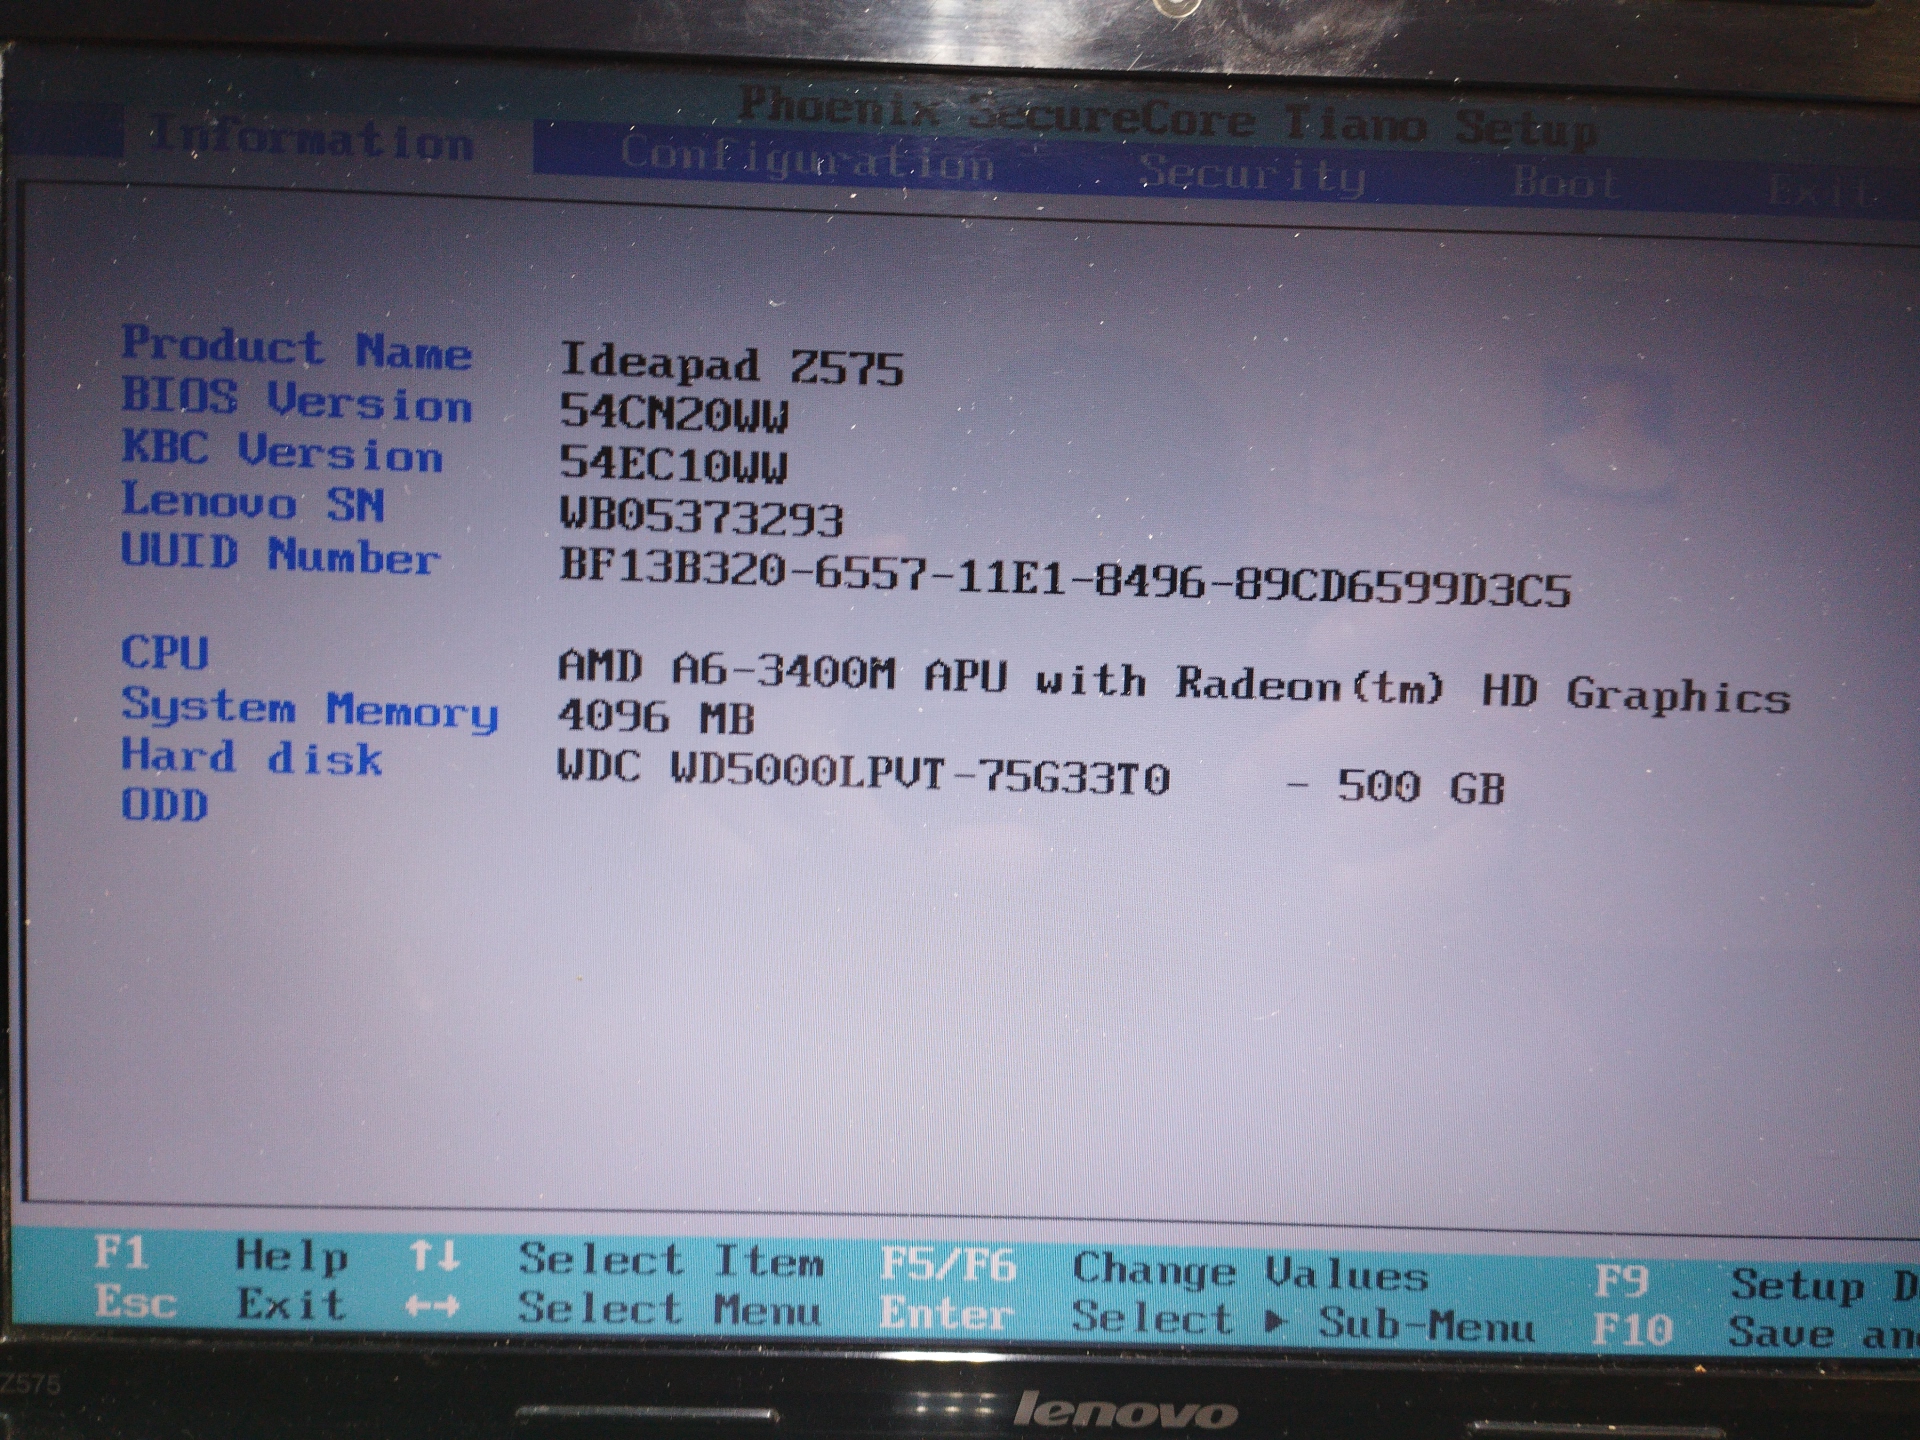Image resolution: width=1920 pixels, height=1440 pixels.
Task: Click the ODD label
Action: 165,805
